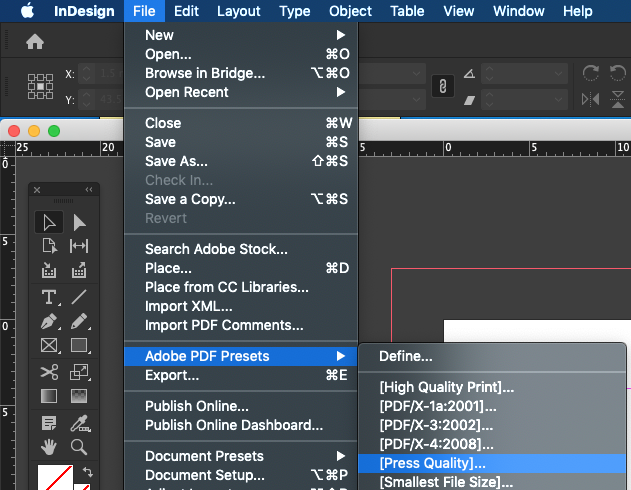Open the Layout menu
This screenshot has width=631, height=490.
click(239, 11)
